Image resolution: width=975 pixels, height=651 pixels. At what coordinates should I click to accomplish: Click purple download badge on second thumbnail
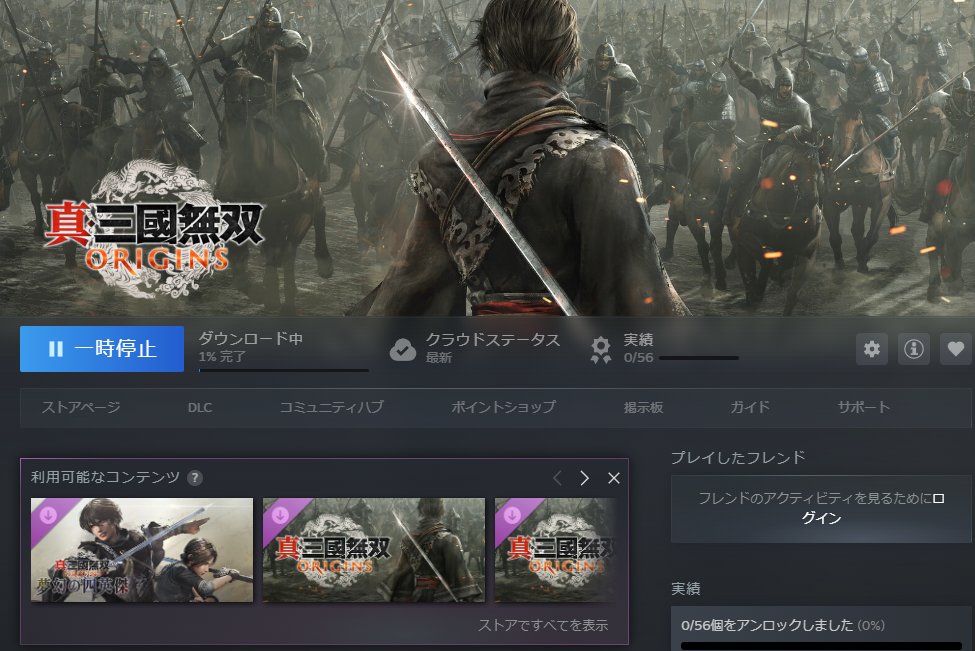pyautogui.click(x=280, y=515)
